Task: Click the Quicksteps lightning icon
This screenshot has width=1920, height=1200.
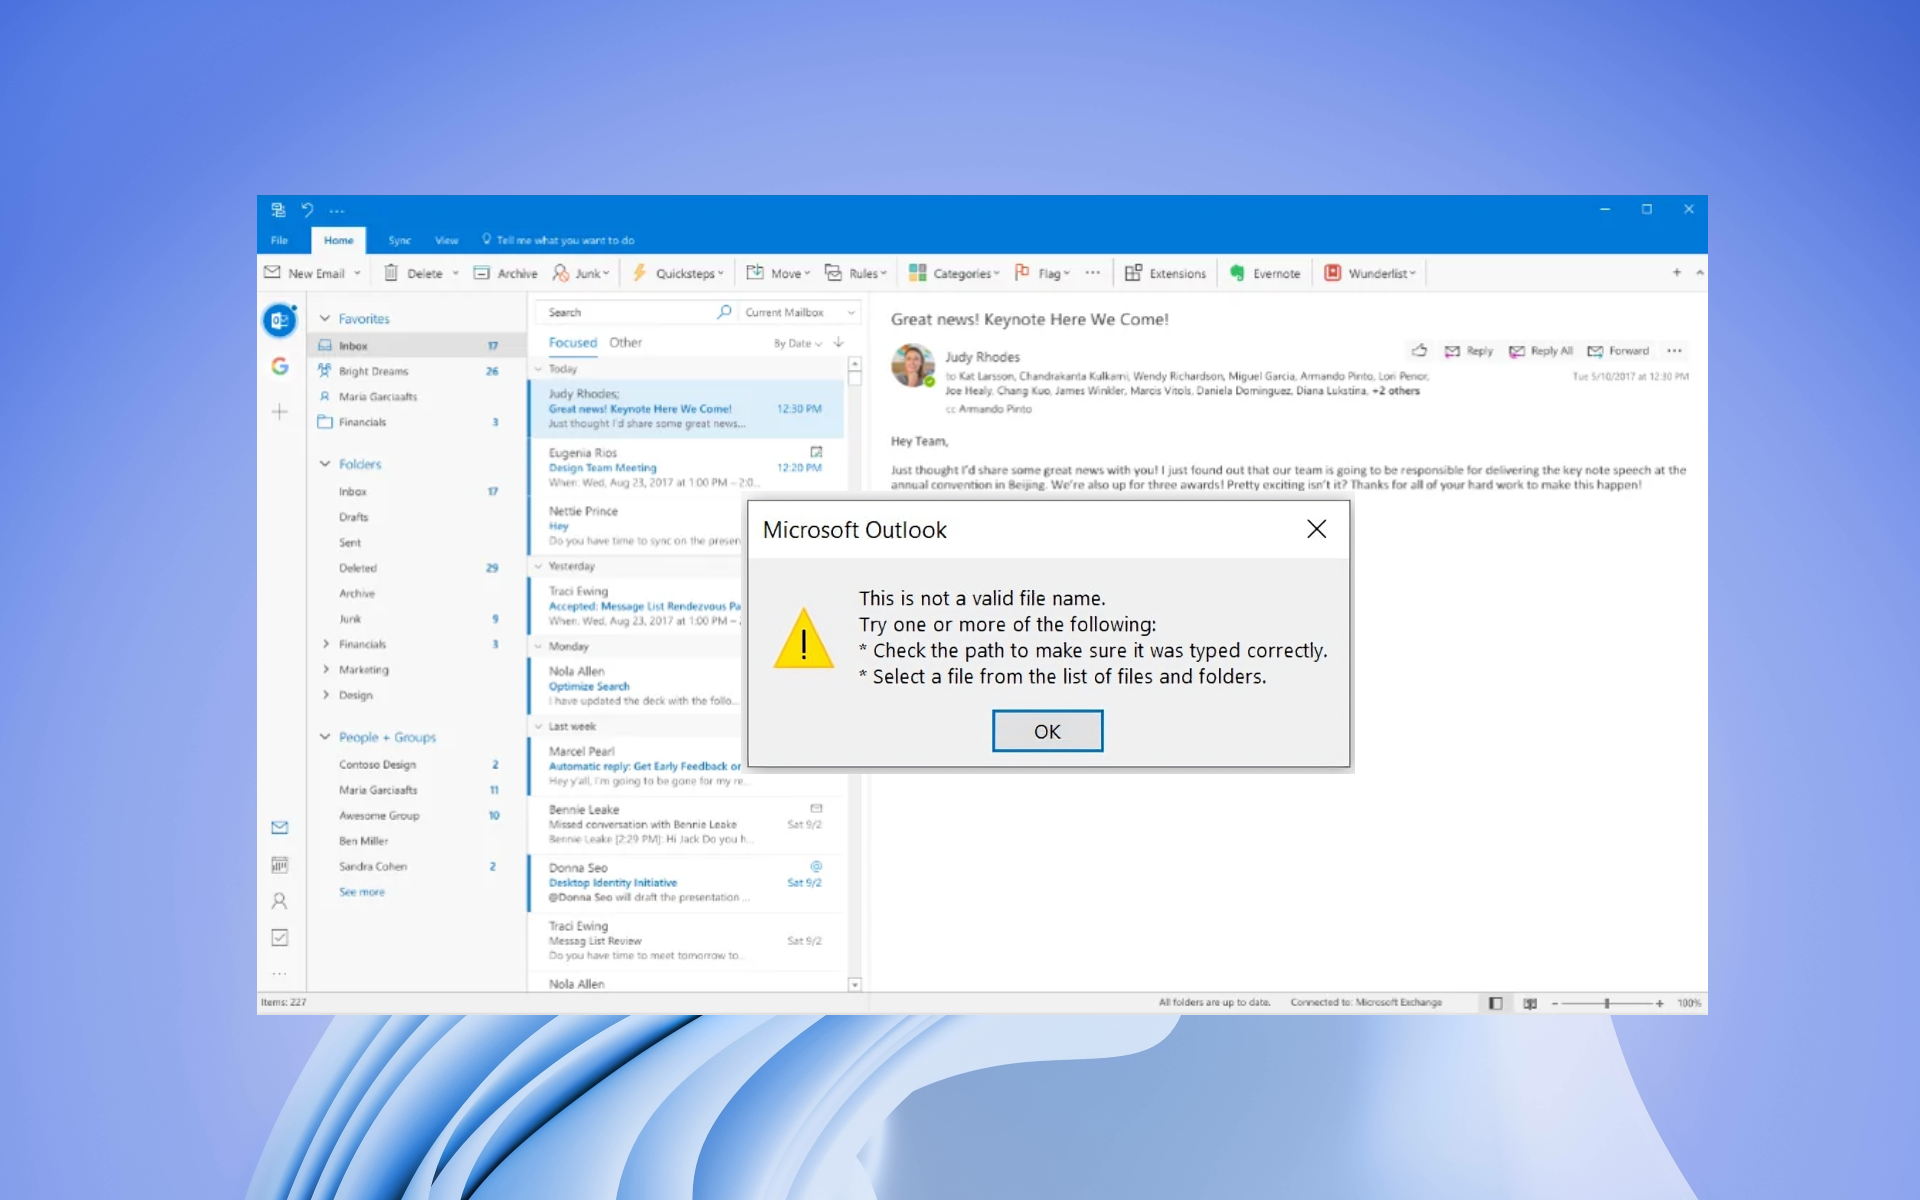Action: point(640,272)
